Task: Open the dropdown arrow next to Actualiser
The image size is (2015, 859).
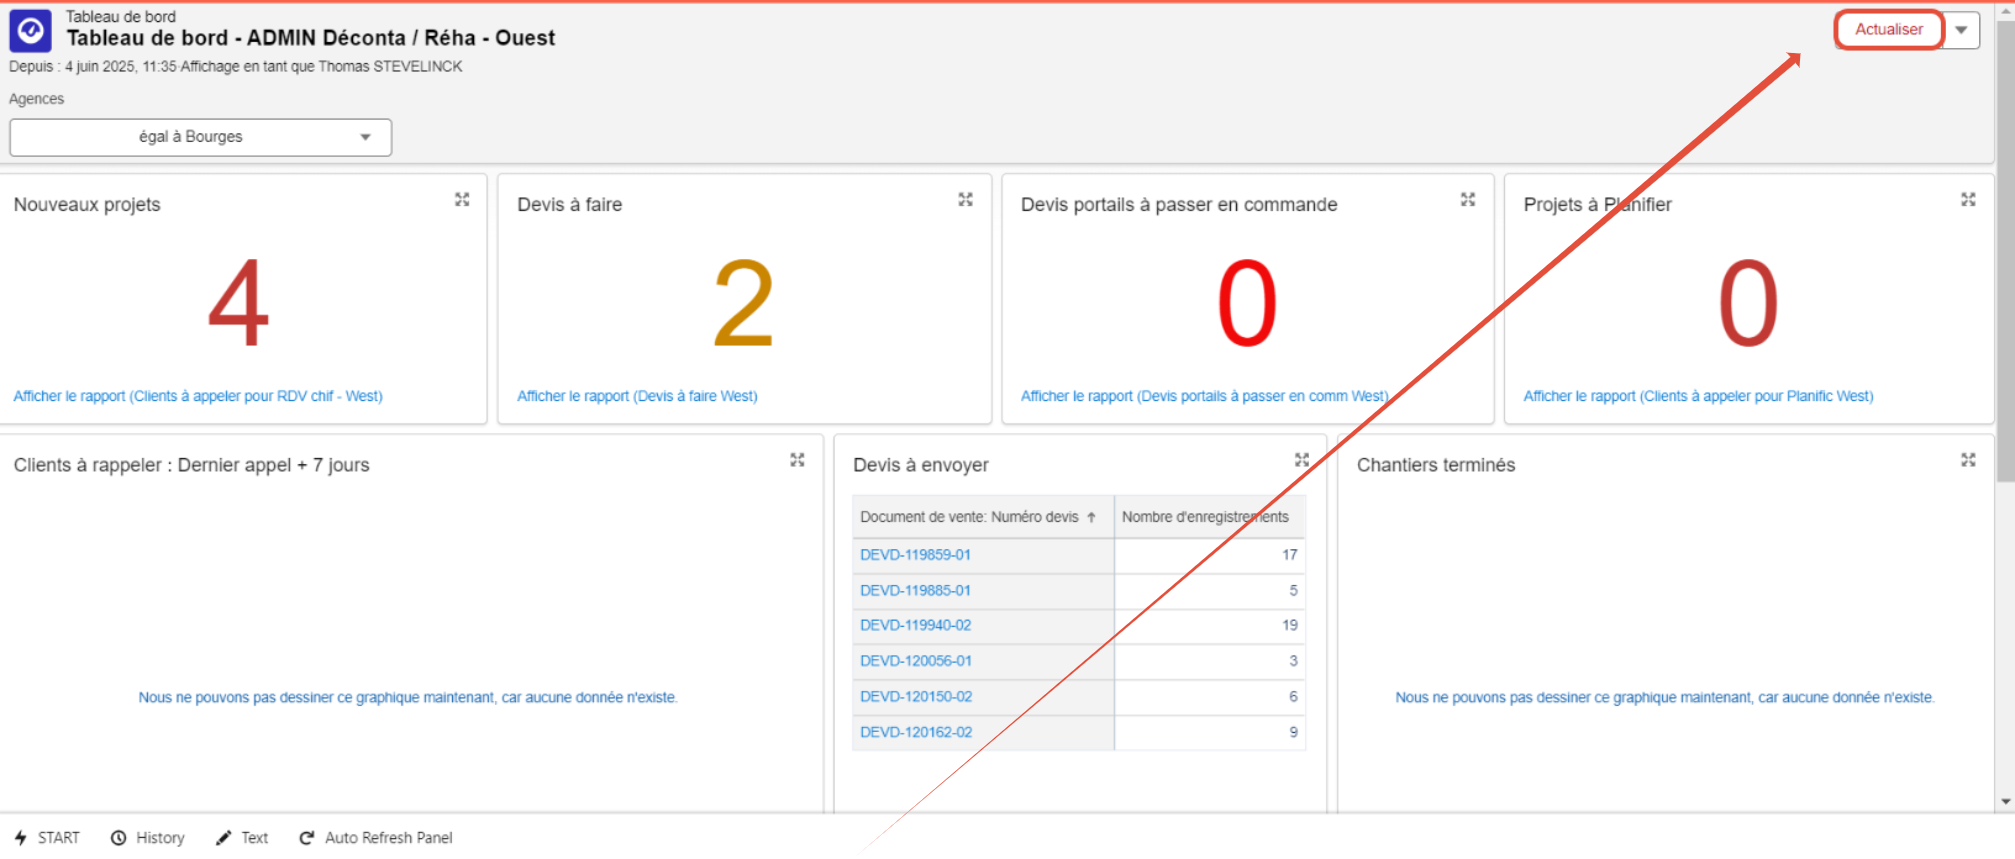Action: tap(1962, 30)
